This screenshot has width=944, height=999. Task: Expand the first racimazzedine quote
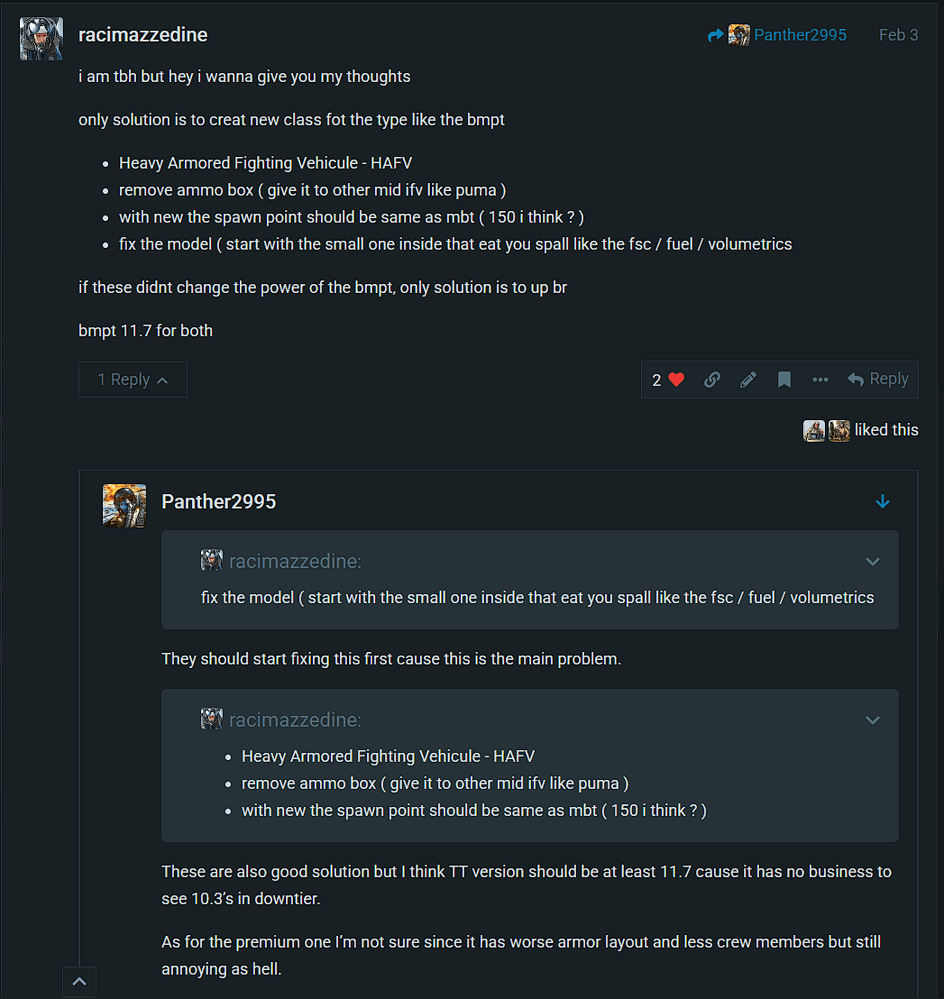[x=872, y=561]
